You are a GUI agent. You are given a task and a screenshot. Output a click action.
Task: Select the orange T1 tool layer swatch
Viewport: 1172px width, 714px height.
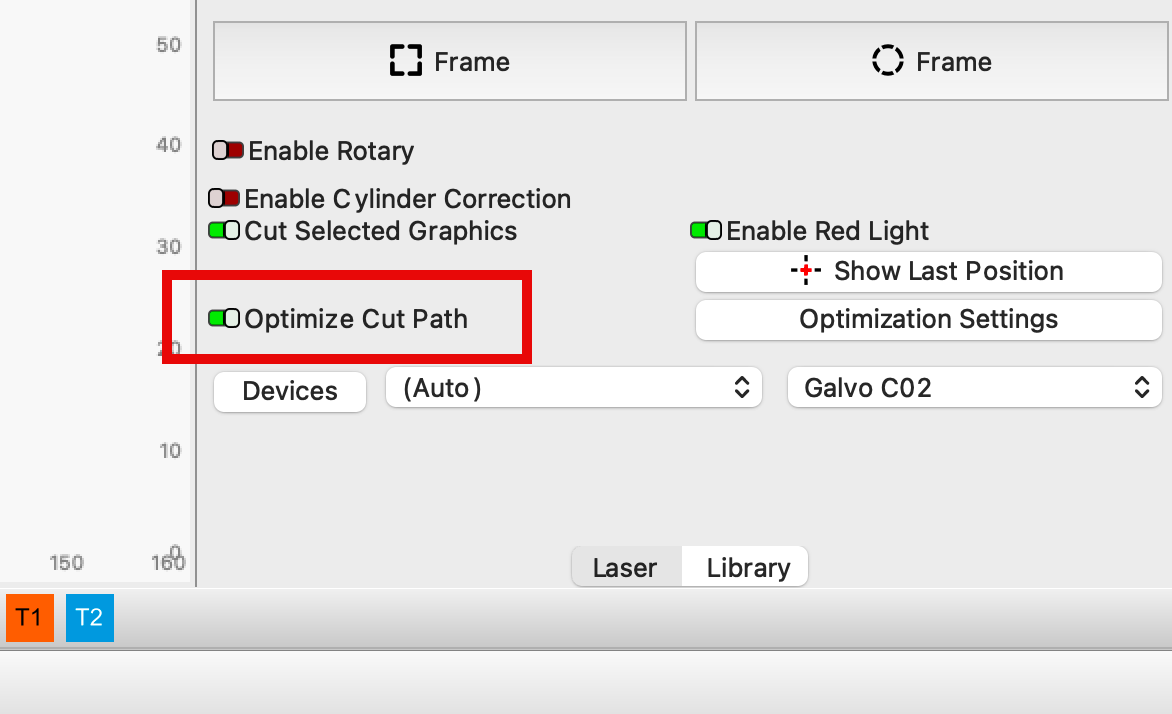coord(30,617)
